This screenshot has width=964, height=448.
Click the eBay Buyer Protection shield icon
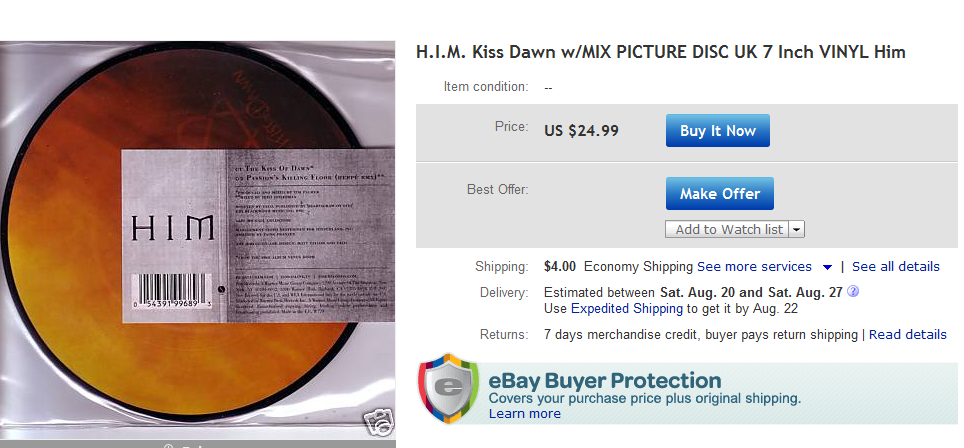[x=448, y=388]
